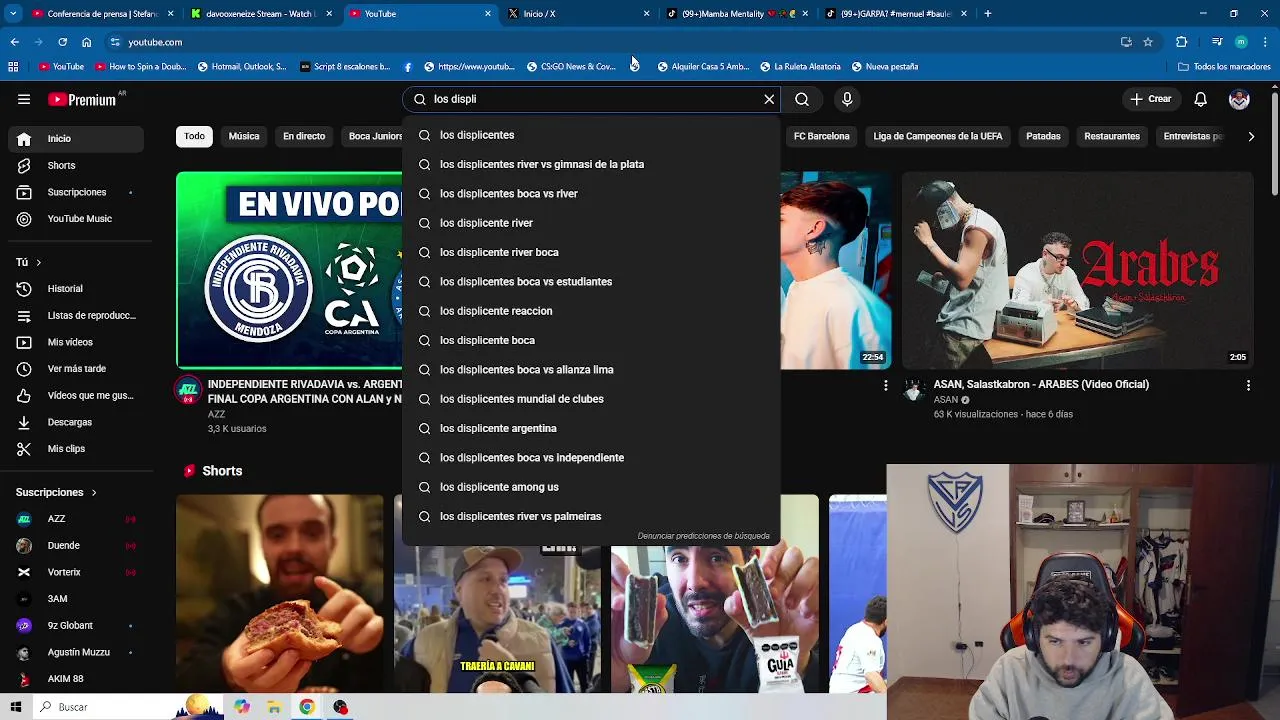Screen dimensions: 1280x720
Task: Open Shorts in sidebar
Action: pyautogui.click(x=77, y=165)
